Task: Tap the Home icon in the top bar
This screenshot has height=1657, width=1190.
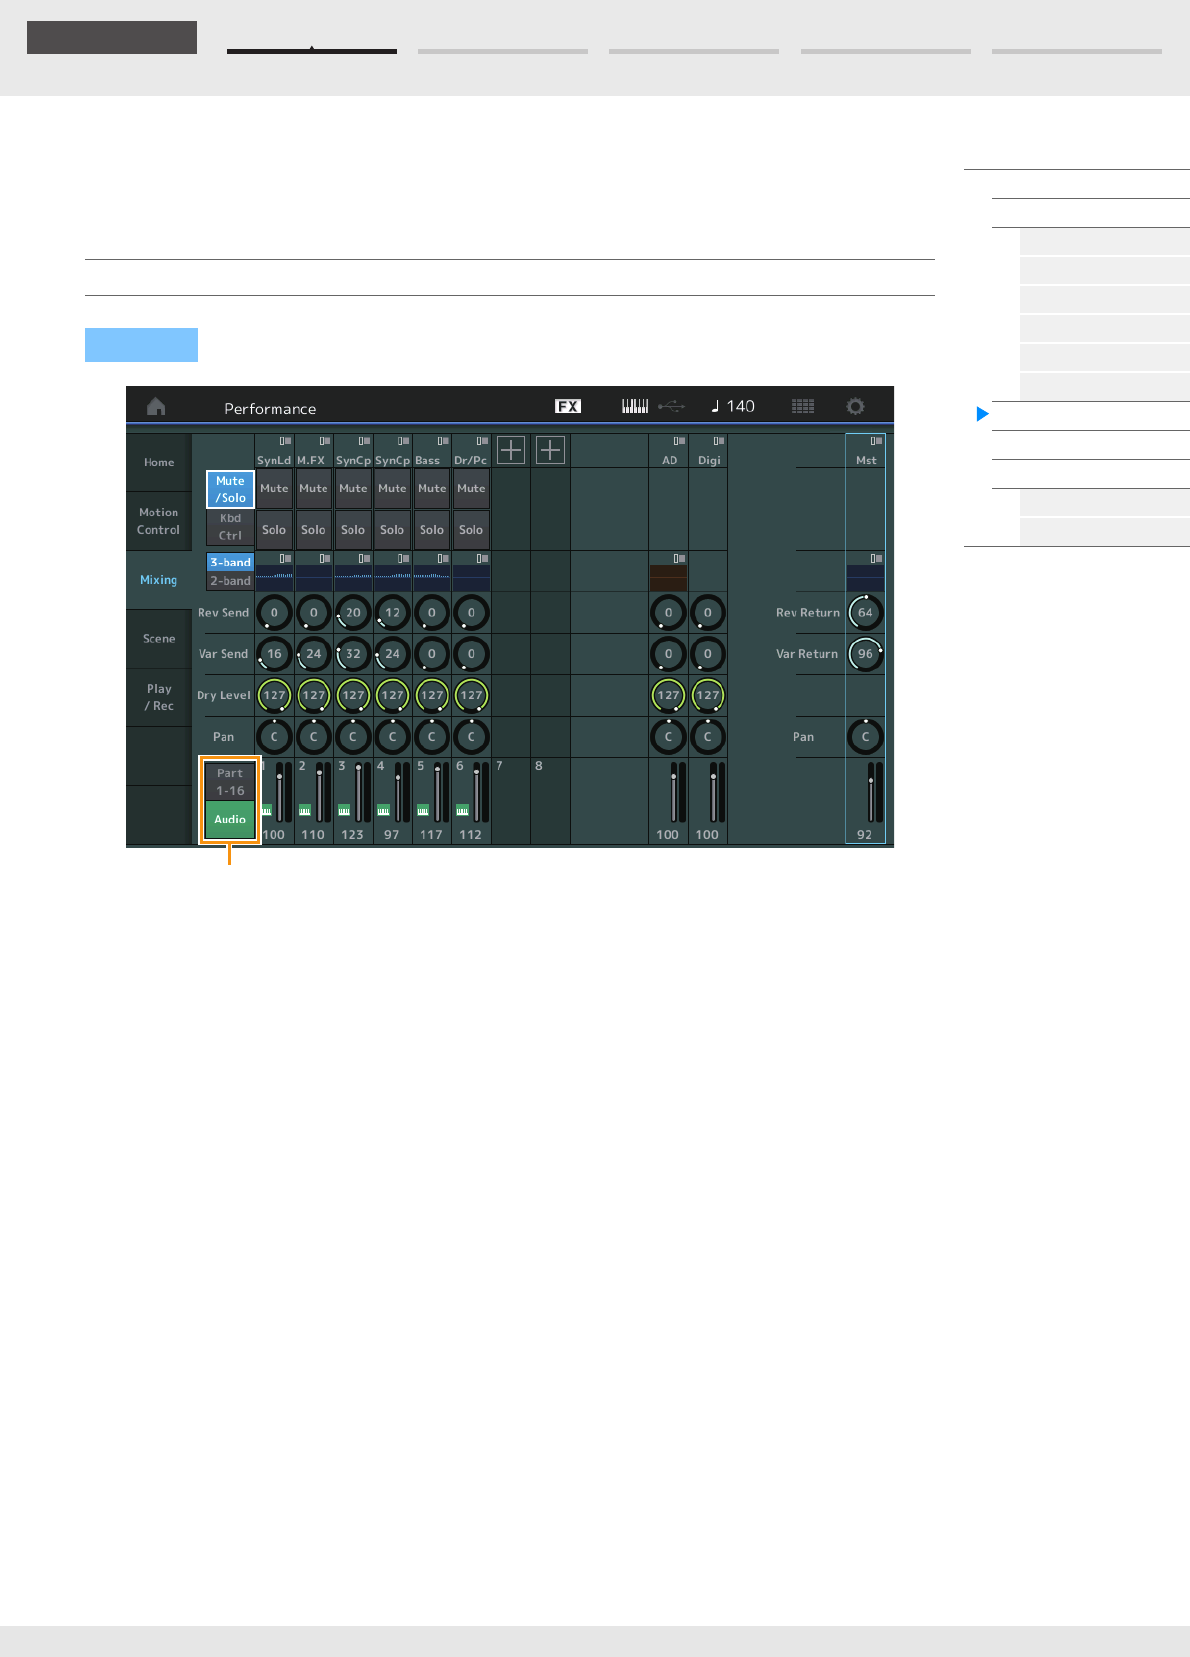Action: coord(156,406)
